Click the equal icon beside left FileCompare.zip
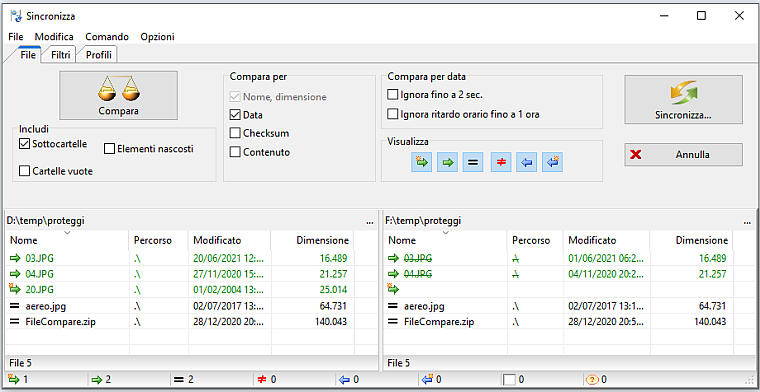760x392 pixels. click(15, 322)
